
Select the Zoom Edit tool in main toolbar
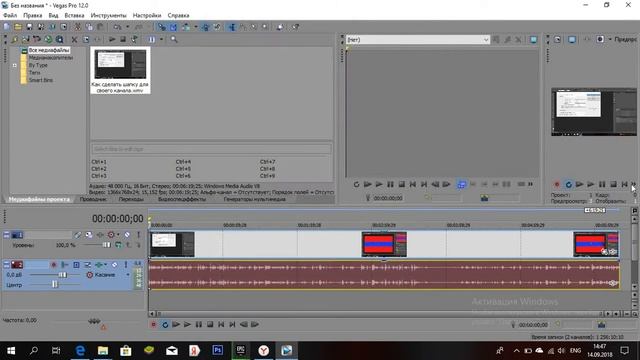pos(265,27)
